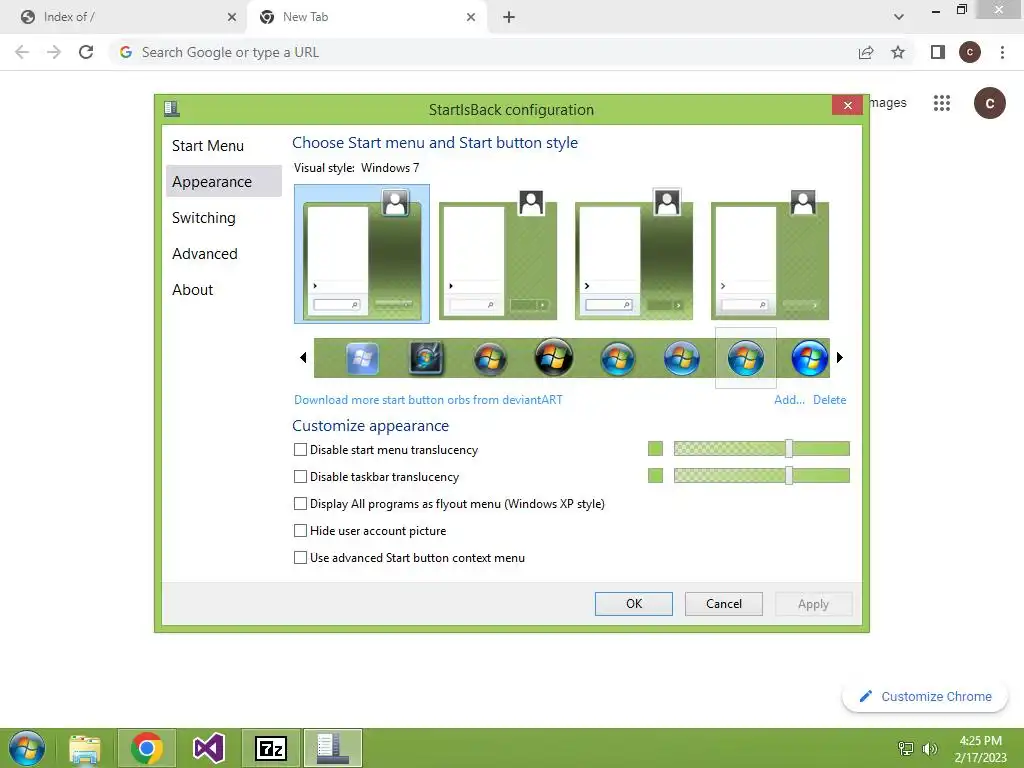Click the Chrome back arrow
Screen dimensions: 1024x768
22,52
